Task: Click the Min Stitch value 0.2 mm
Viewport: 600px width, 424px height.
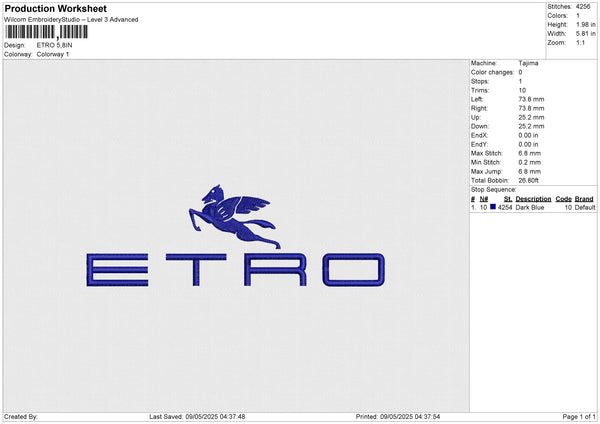Action: tap(530, 162)
